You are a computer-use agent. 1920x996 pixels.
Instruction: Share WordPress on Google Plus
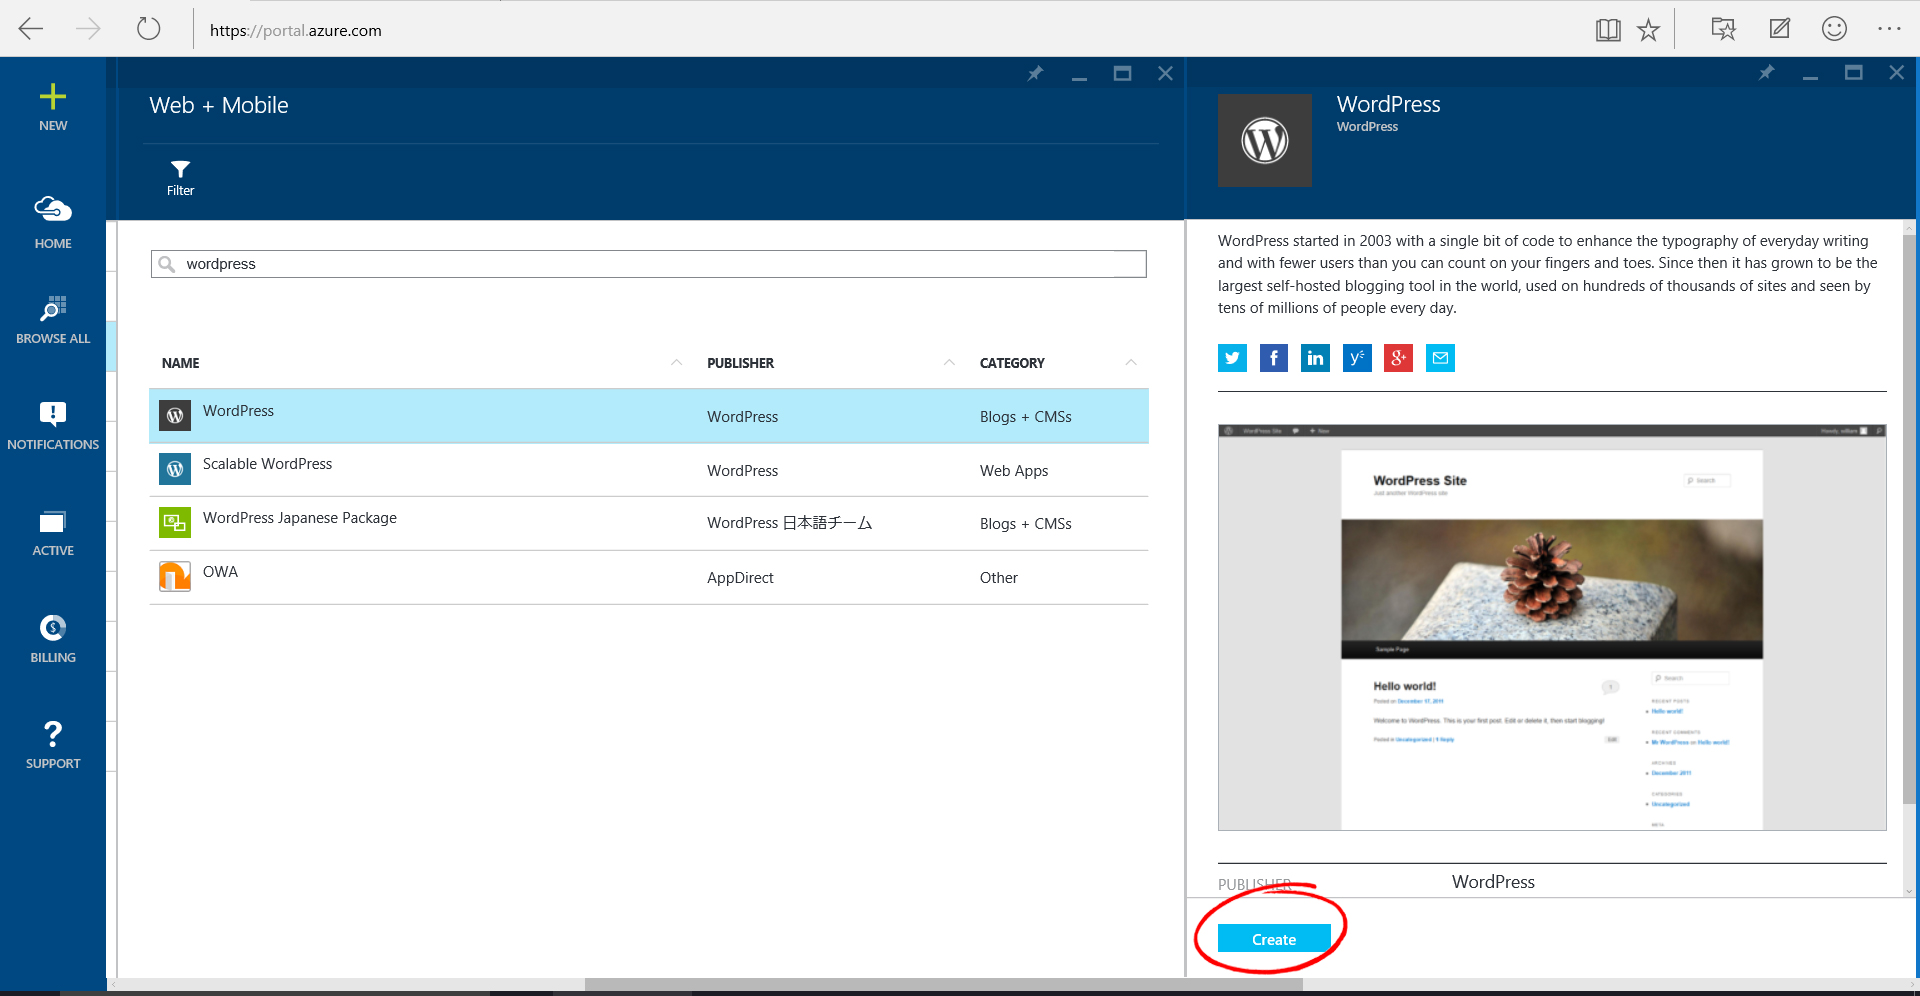click(1398, 358)
